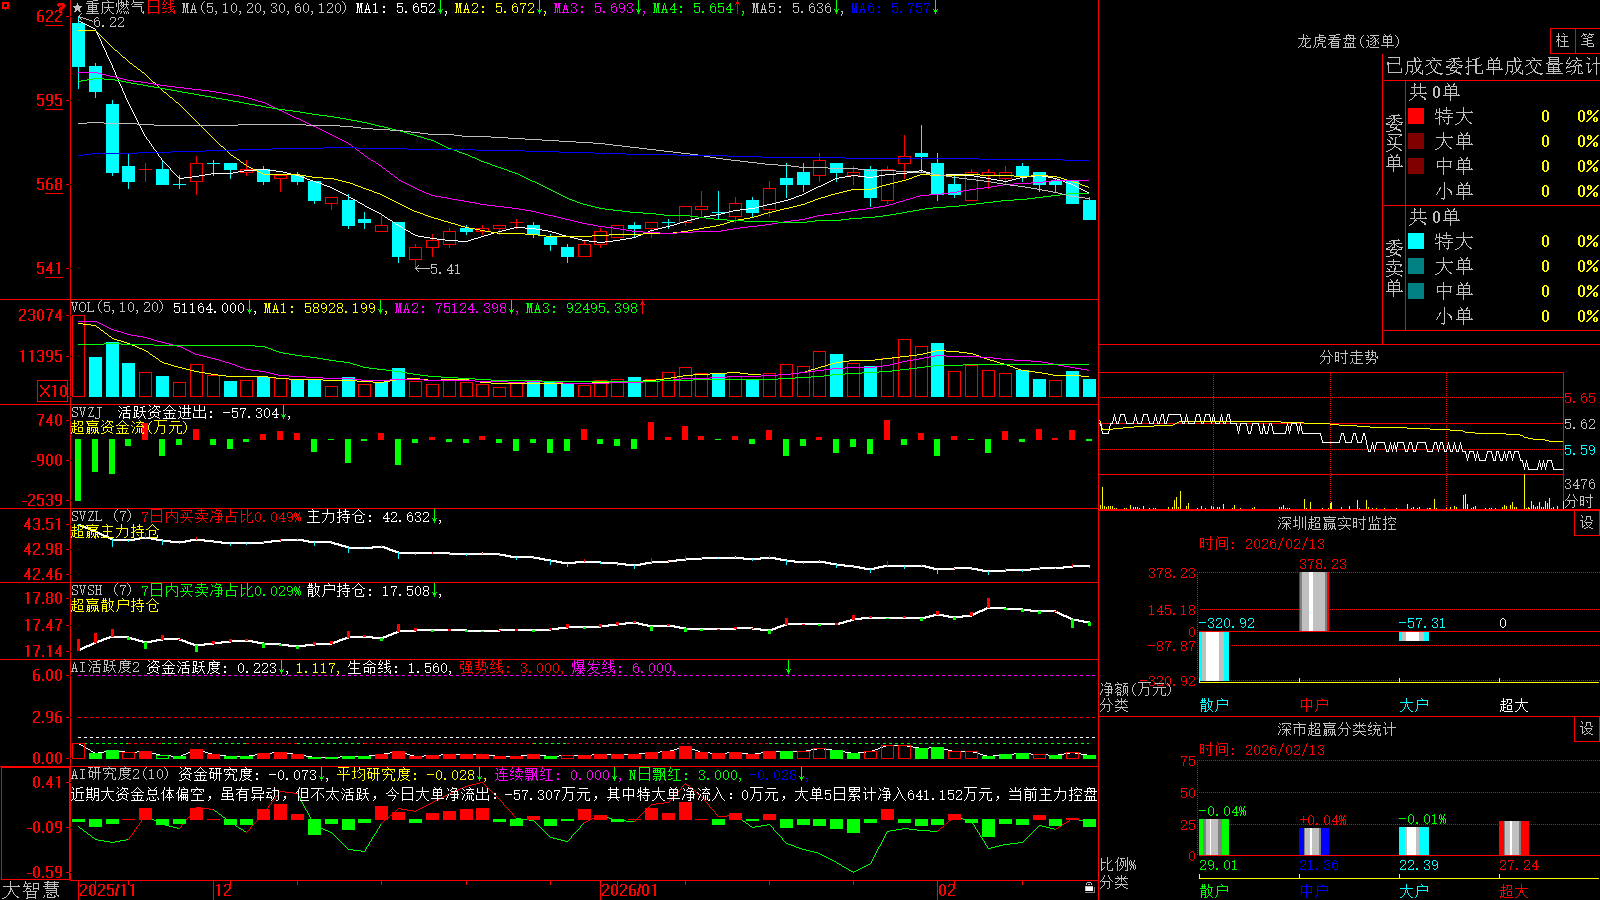Click the 散户持仓: 17.508 value

[369, 591]
